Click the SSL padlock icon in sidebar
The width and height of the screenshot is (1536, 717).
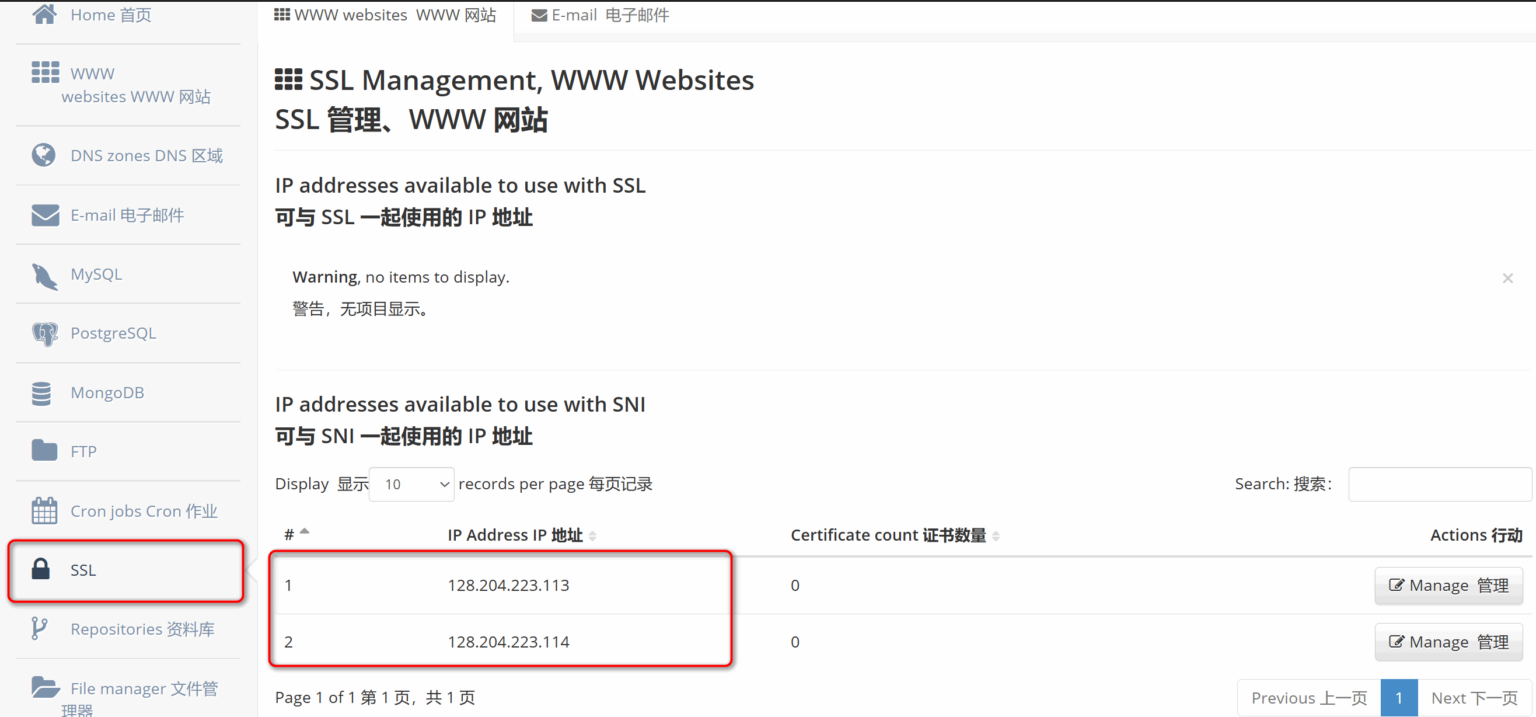coord(45,570)
